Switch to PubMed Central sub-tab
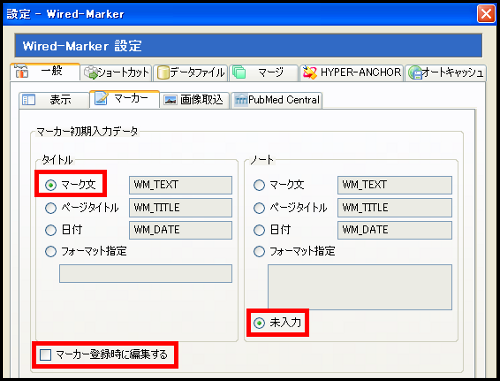 [277, 100]
